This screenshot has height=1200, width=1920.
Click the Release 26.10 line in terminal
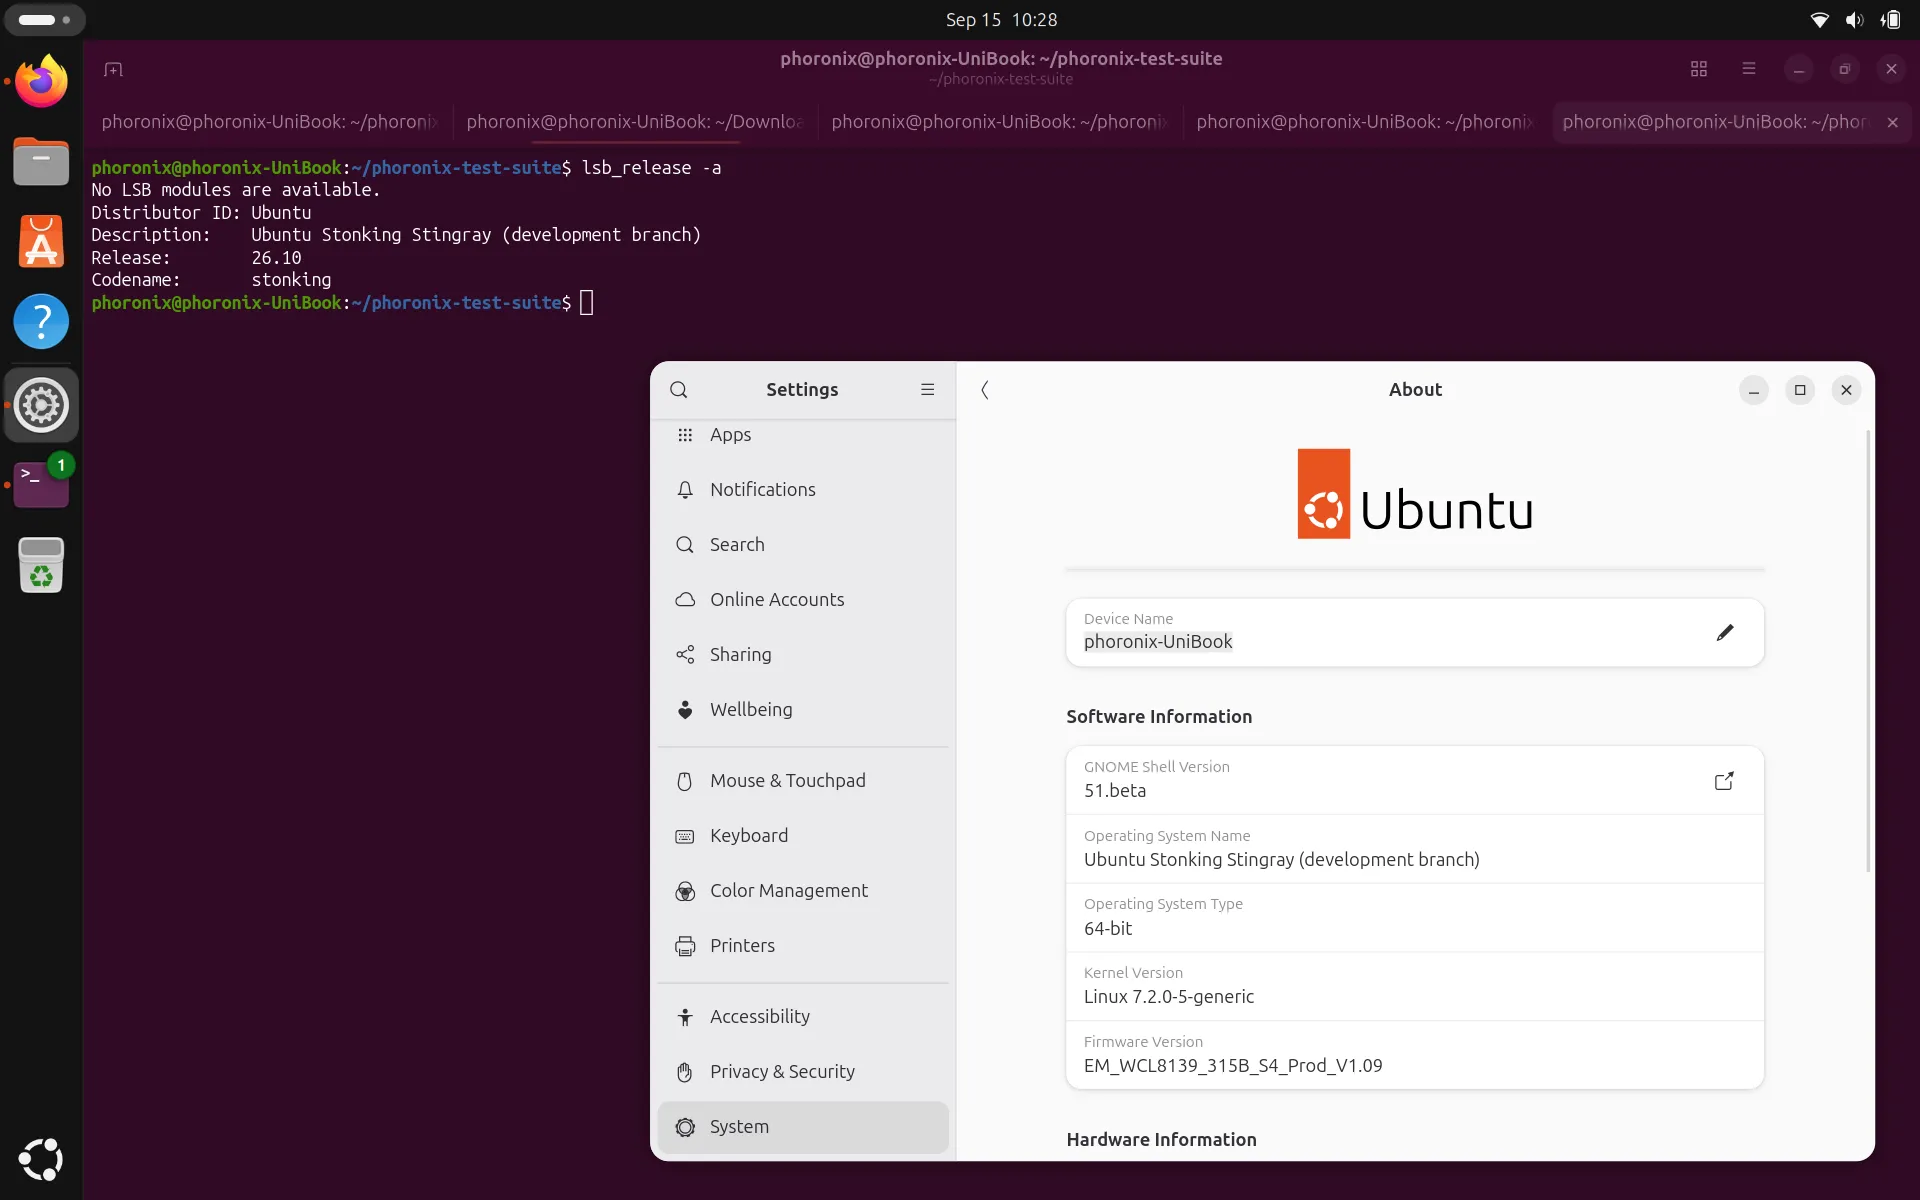196,258
